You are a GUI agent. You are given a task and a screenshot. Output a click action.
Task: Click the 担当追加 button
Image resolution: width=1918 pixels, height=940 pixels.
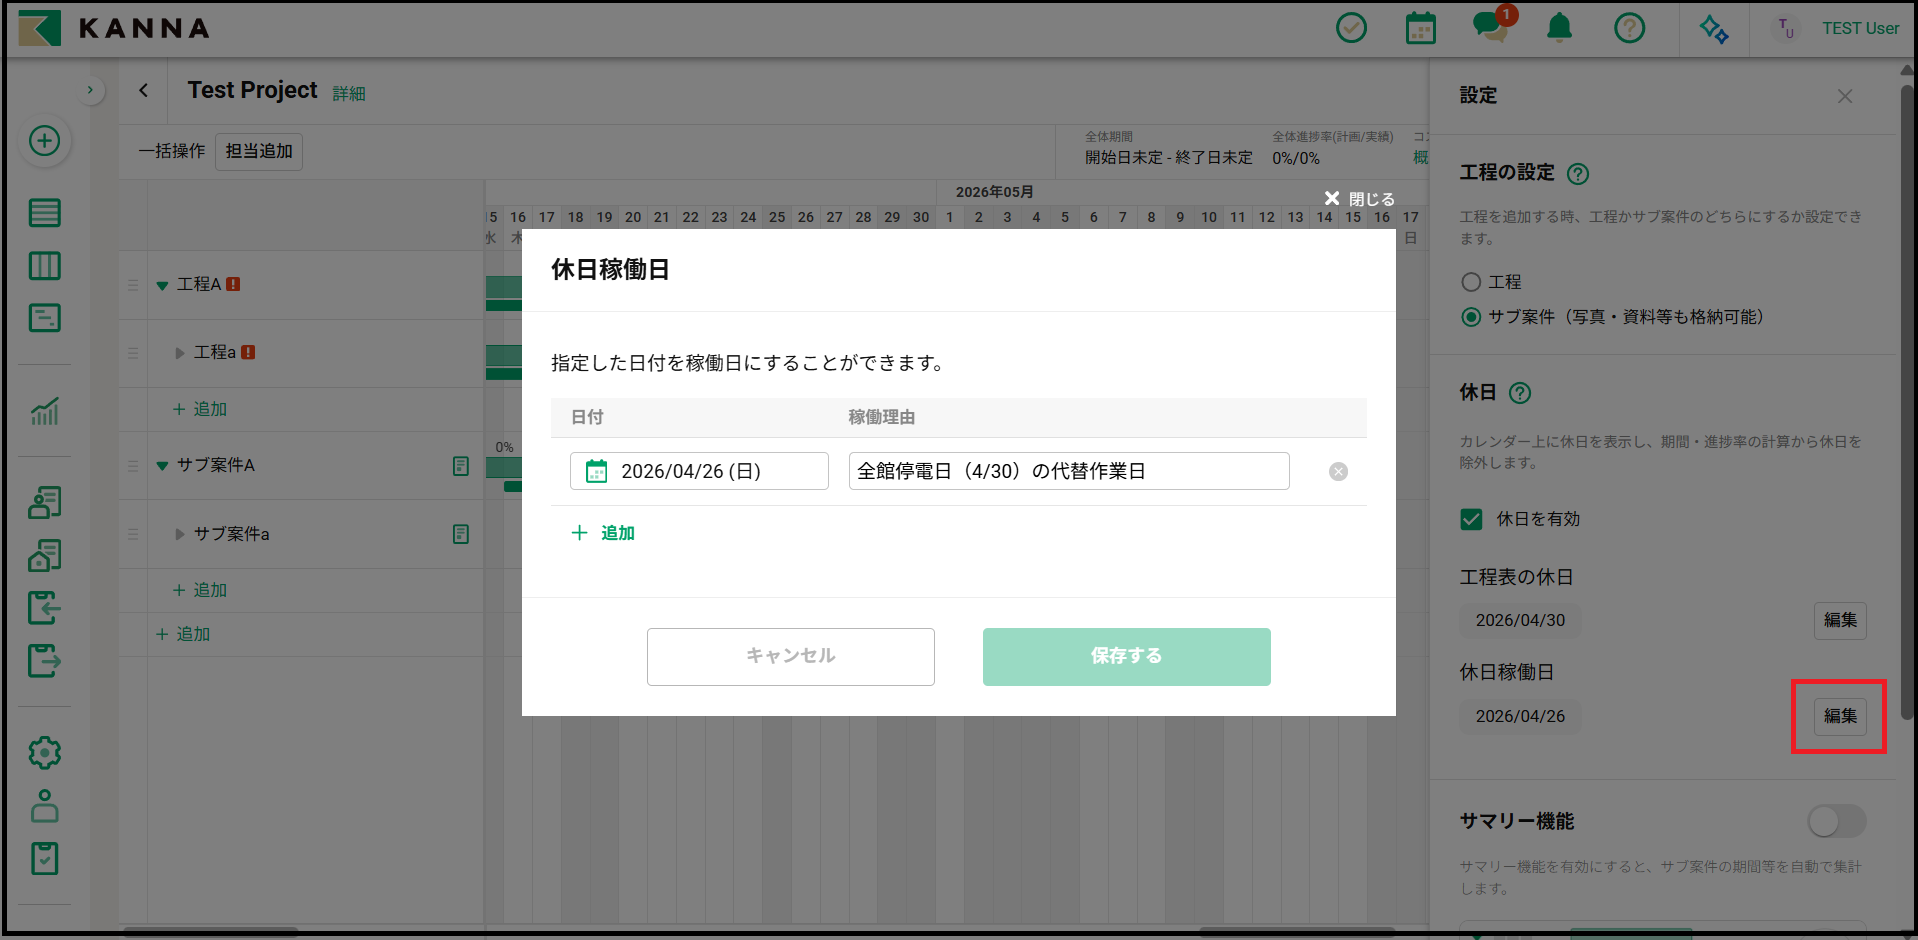[259, 151]
